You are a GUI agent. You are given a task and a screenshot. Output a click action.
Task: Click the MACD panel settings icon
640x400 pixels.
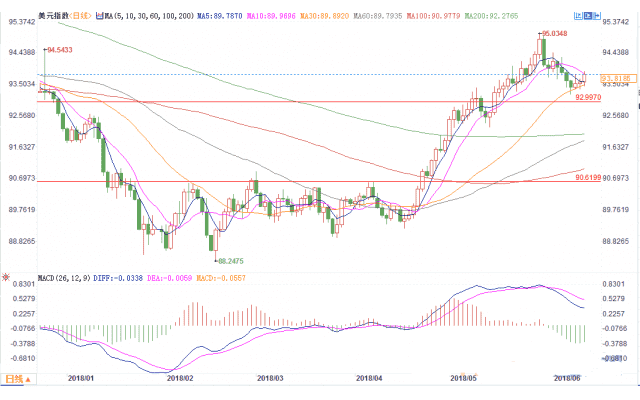click(6, 277)
